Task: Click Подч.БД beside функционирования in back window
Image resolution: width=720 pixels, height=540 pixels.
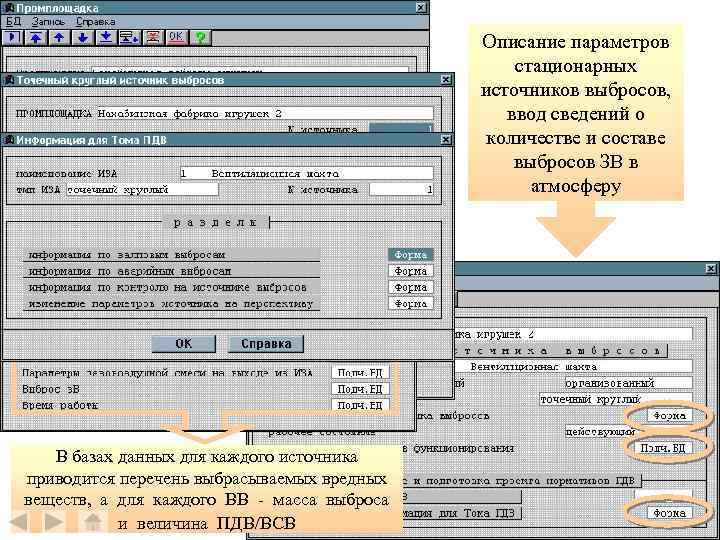Action: 663,448
